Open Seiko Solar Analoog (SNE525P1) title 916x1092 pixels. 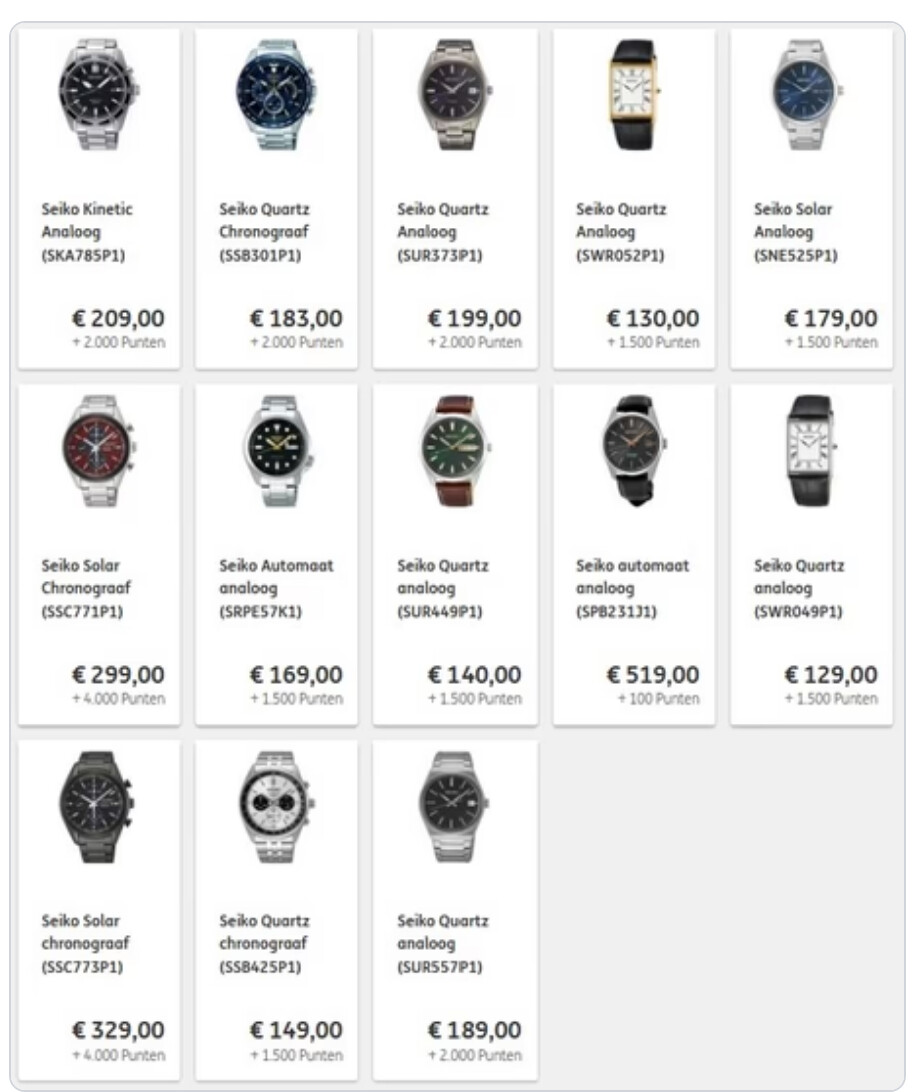(795, 232)
